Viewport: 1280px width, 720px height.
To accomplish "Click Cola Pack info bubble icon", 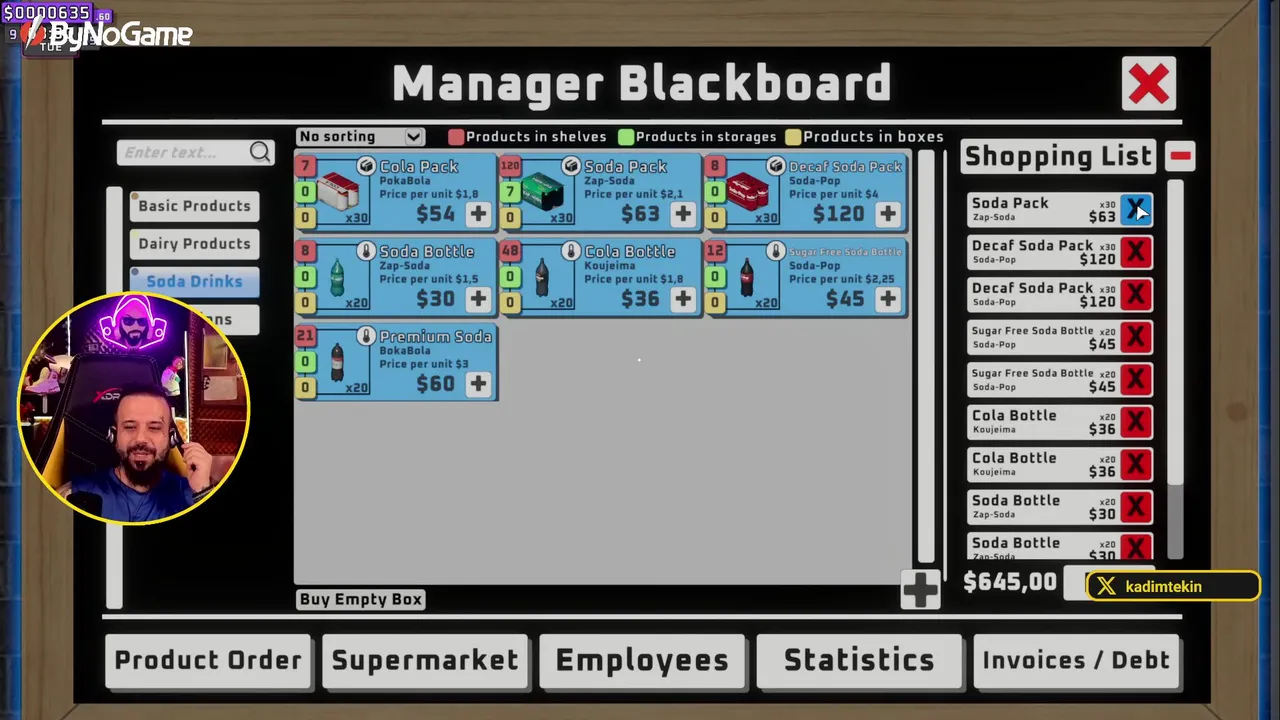I will point(366,166).
